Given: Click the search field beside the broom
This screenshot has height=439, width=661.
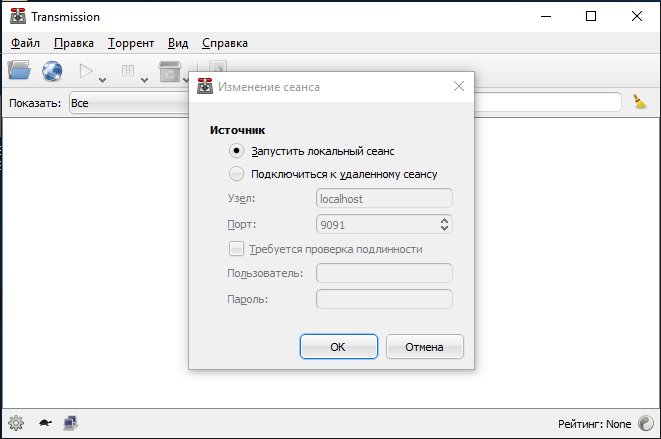Looking at the screenshot, I should pyautogui.click(x=547, y=102).
